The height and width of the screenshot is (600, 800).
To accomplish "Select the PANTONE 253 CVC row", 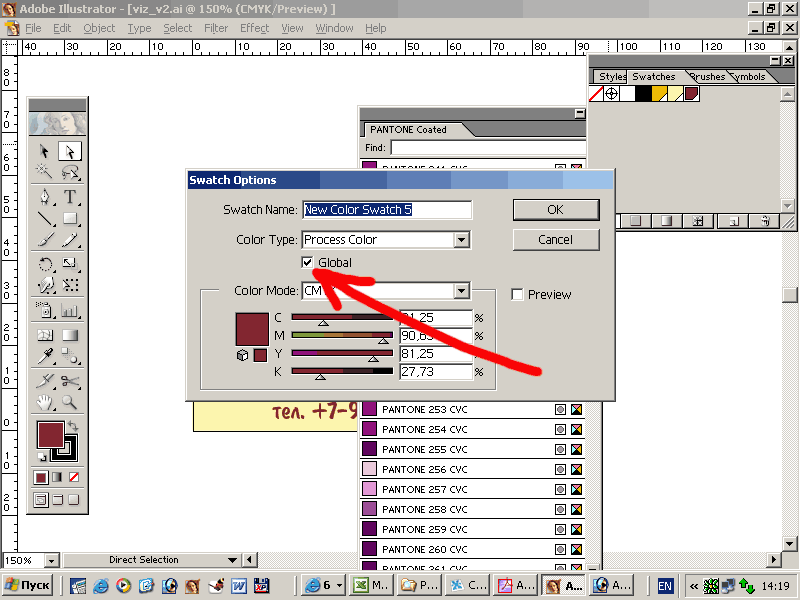I will (x=472, y=409).
